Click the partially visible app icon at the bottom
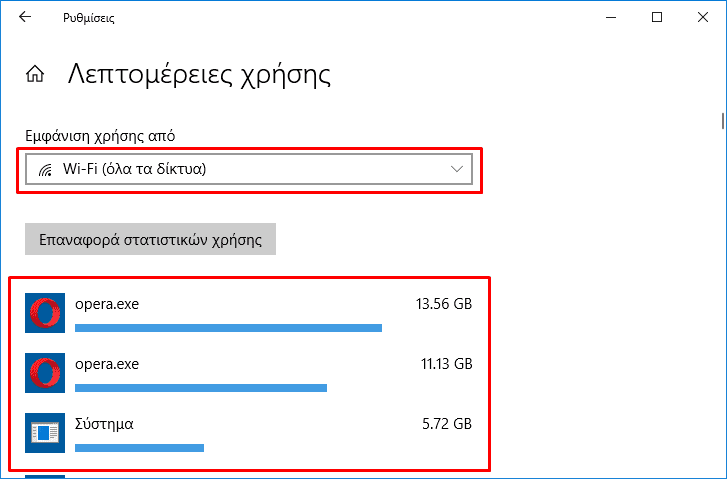The width and height of the screenshot is (727, 479). click(x=45, y=476)
